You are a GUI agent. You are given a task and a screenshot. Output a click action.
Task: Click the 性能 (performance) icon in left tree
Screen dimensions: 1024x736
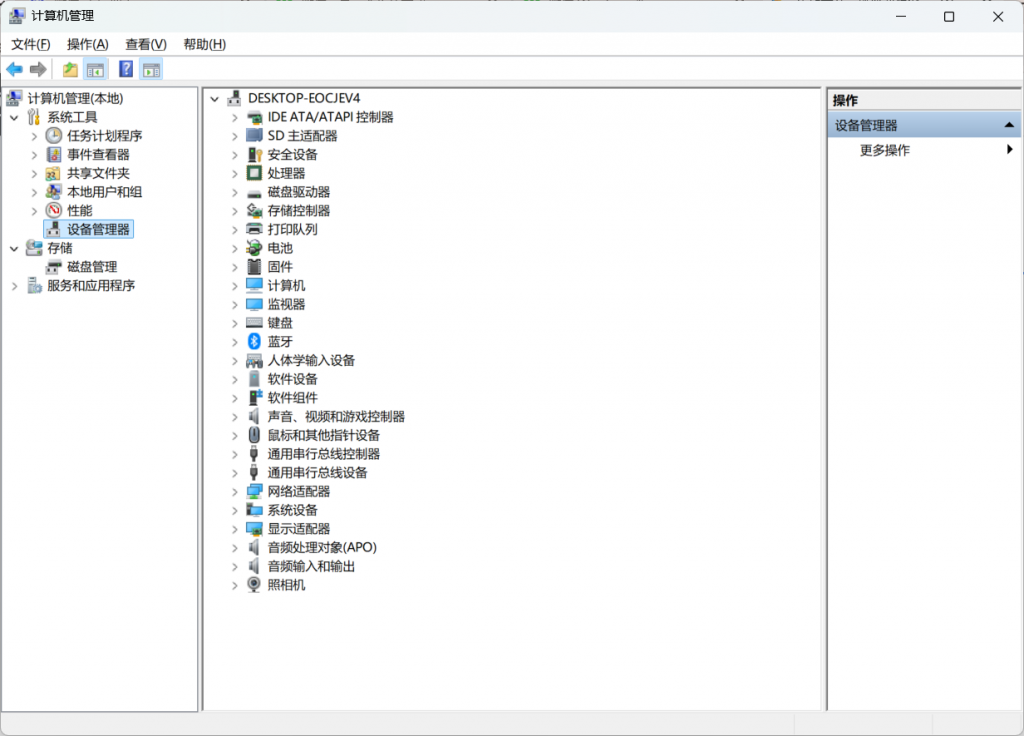[x=54, y=211]
